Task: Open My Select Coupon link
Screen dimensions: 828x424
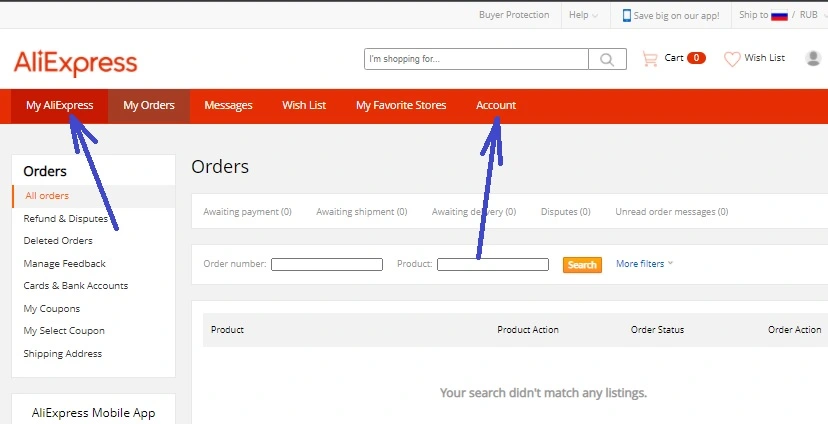Action: (x=64, y=331)
